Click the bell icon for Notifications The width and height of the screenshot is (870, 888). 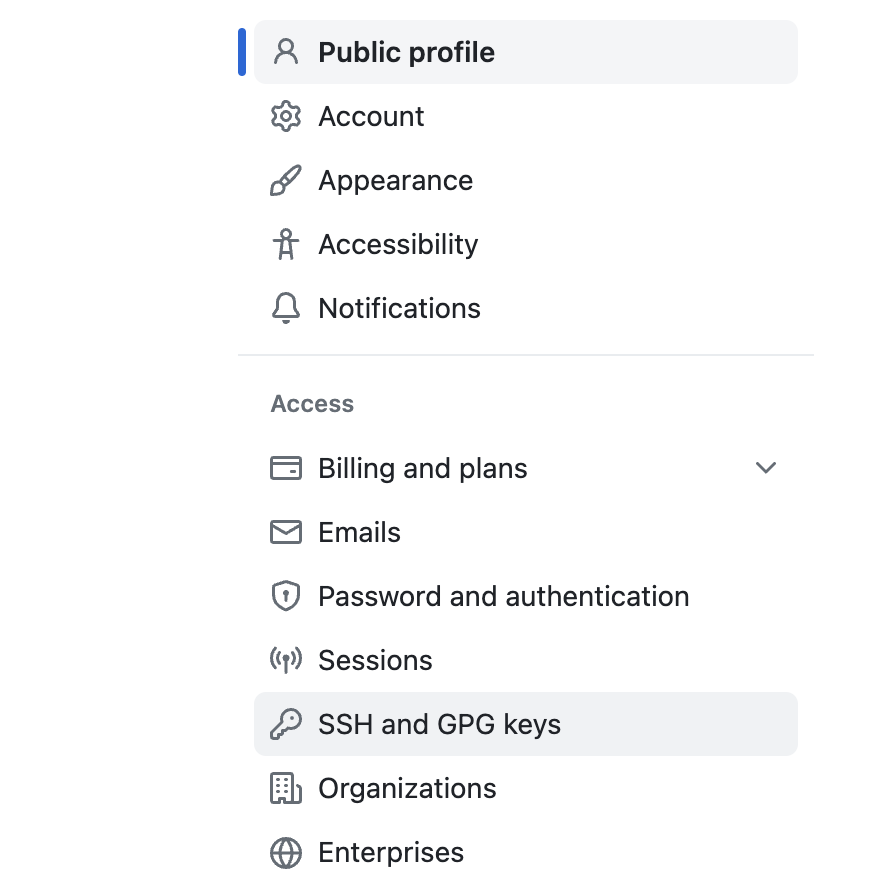pos(286,309)
